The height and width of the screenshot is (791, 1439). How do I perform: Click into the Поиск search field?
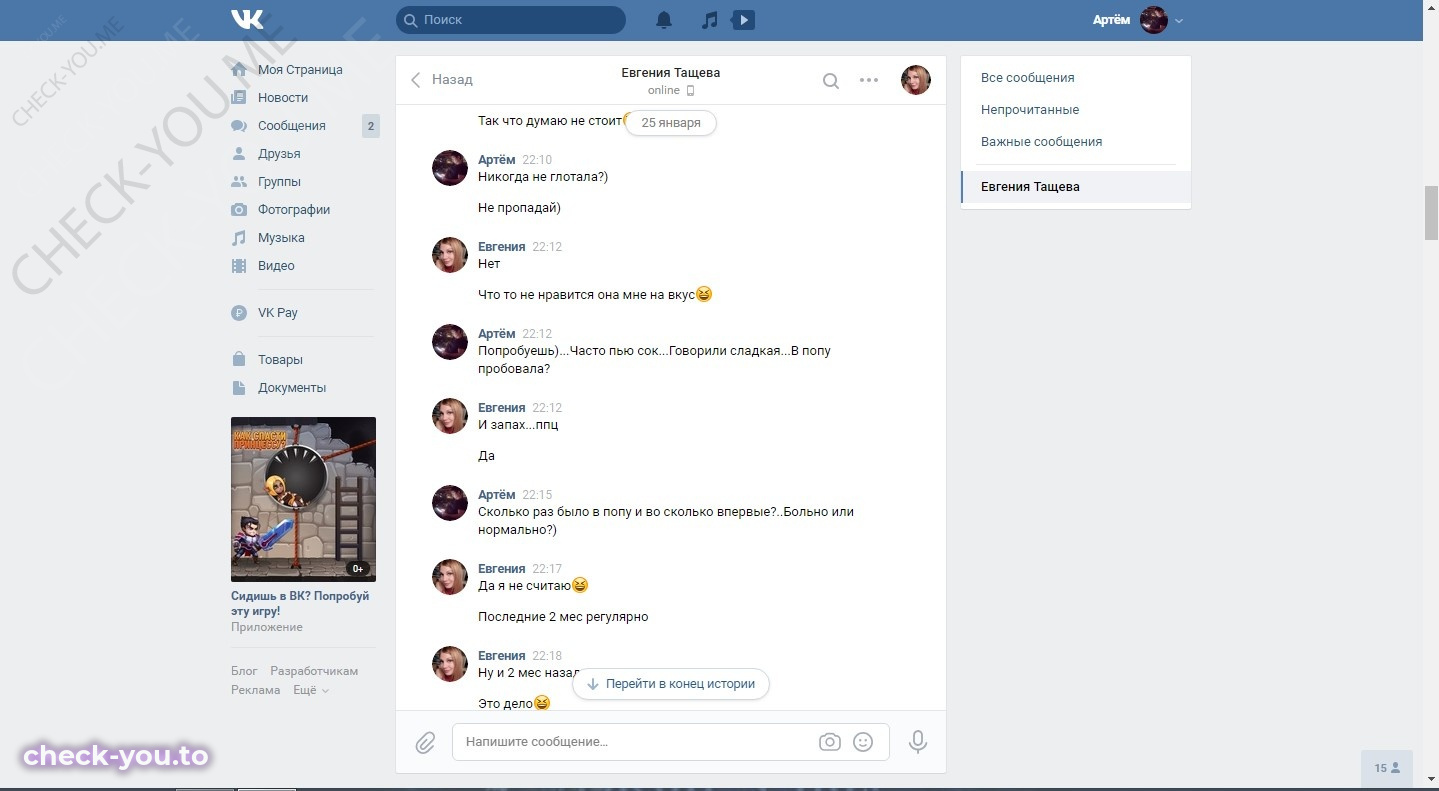[x=511, y=19]
